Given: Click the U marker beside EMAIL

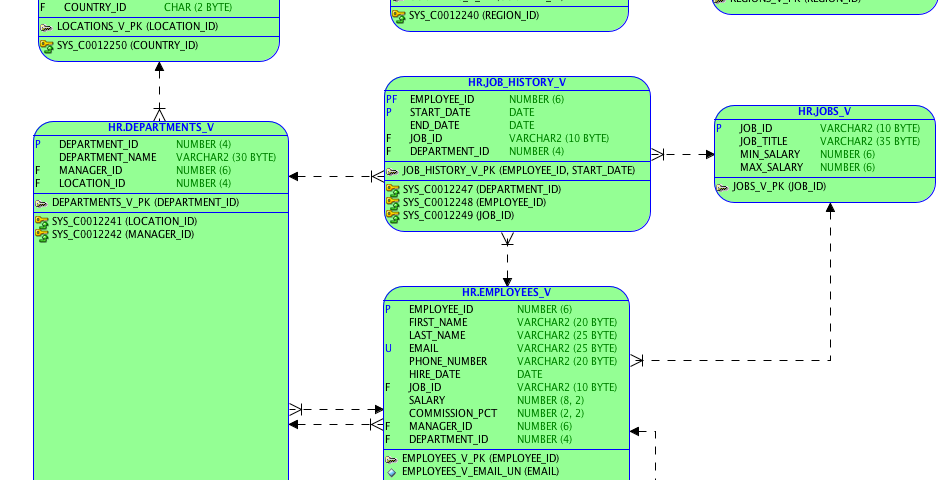Looking at the screenshot, I should coord(388,349).
